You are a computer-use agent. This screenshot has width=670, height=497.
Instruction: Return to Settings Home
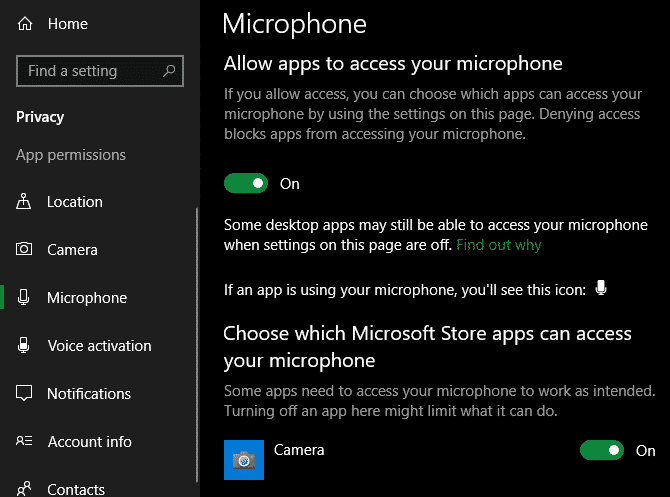tap(68, 24)
